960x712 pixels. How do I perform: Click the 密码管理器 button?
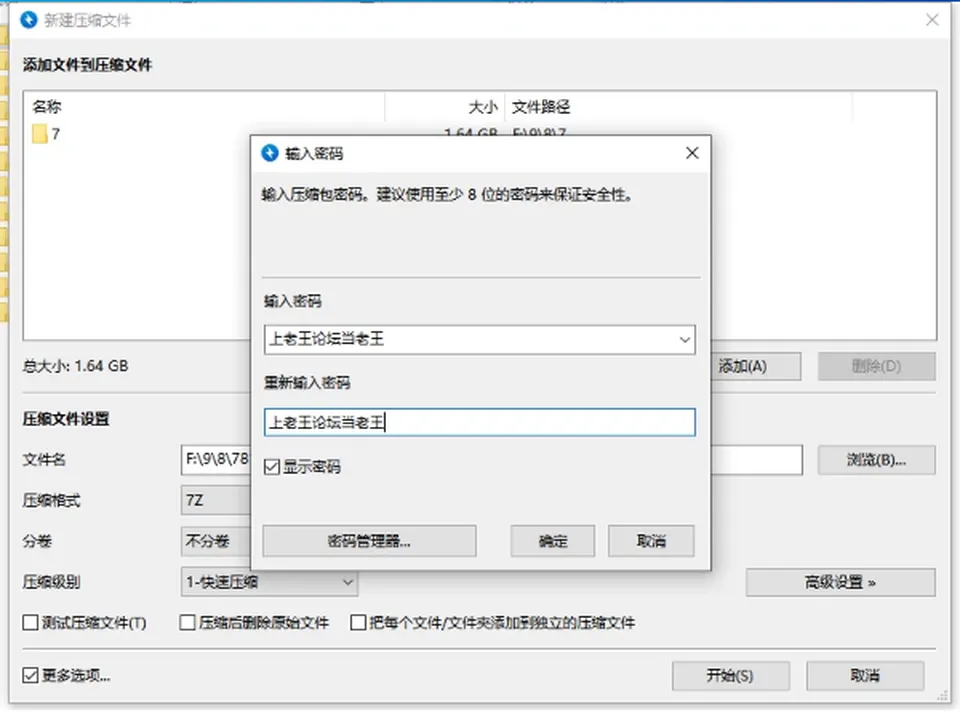(x=369, y=541)
